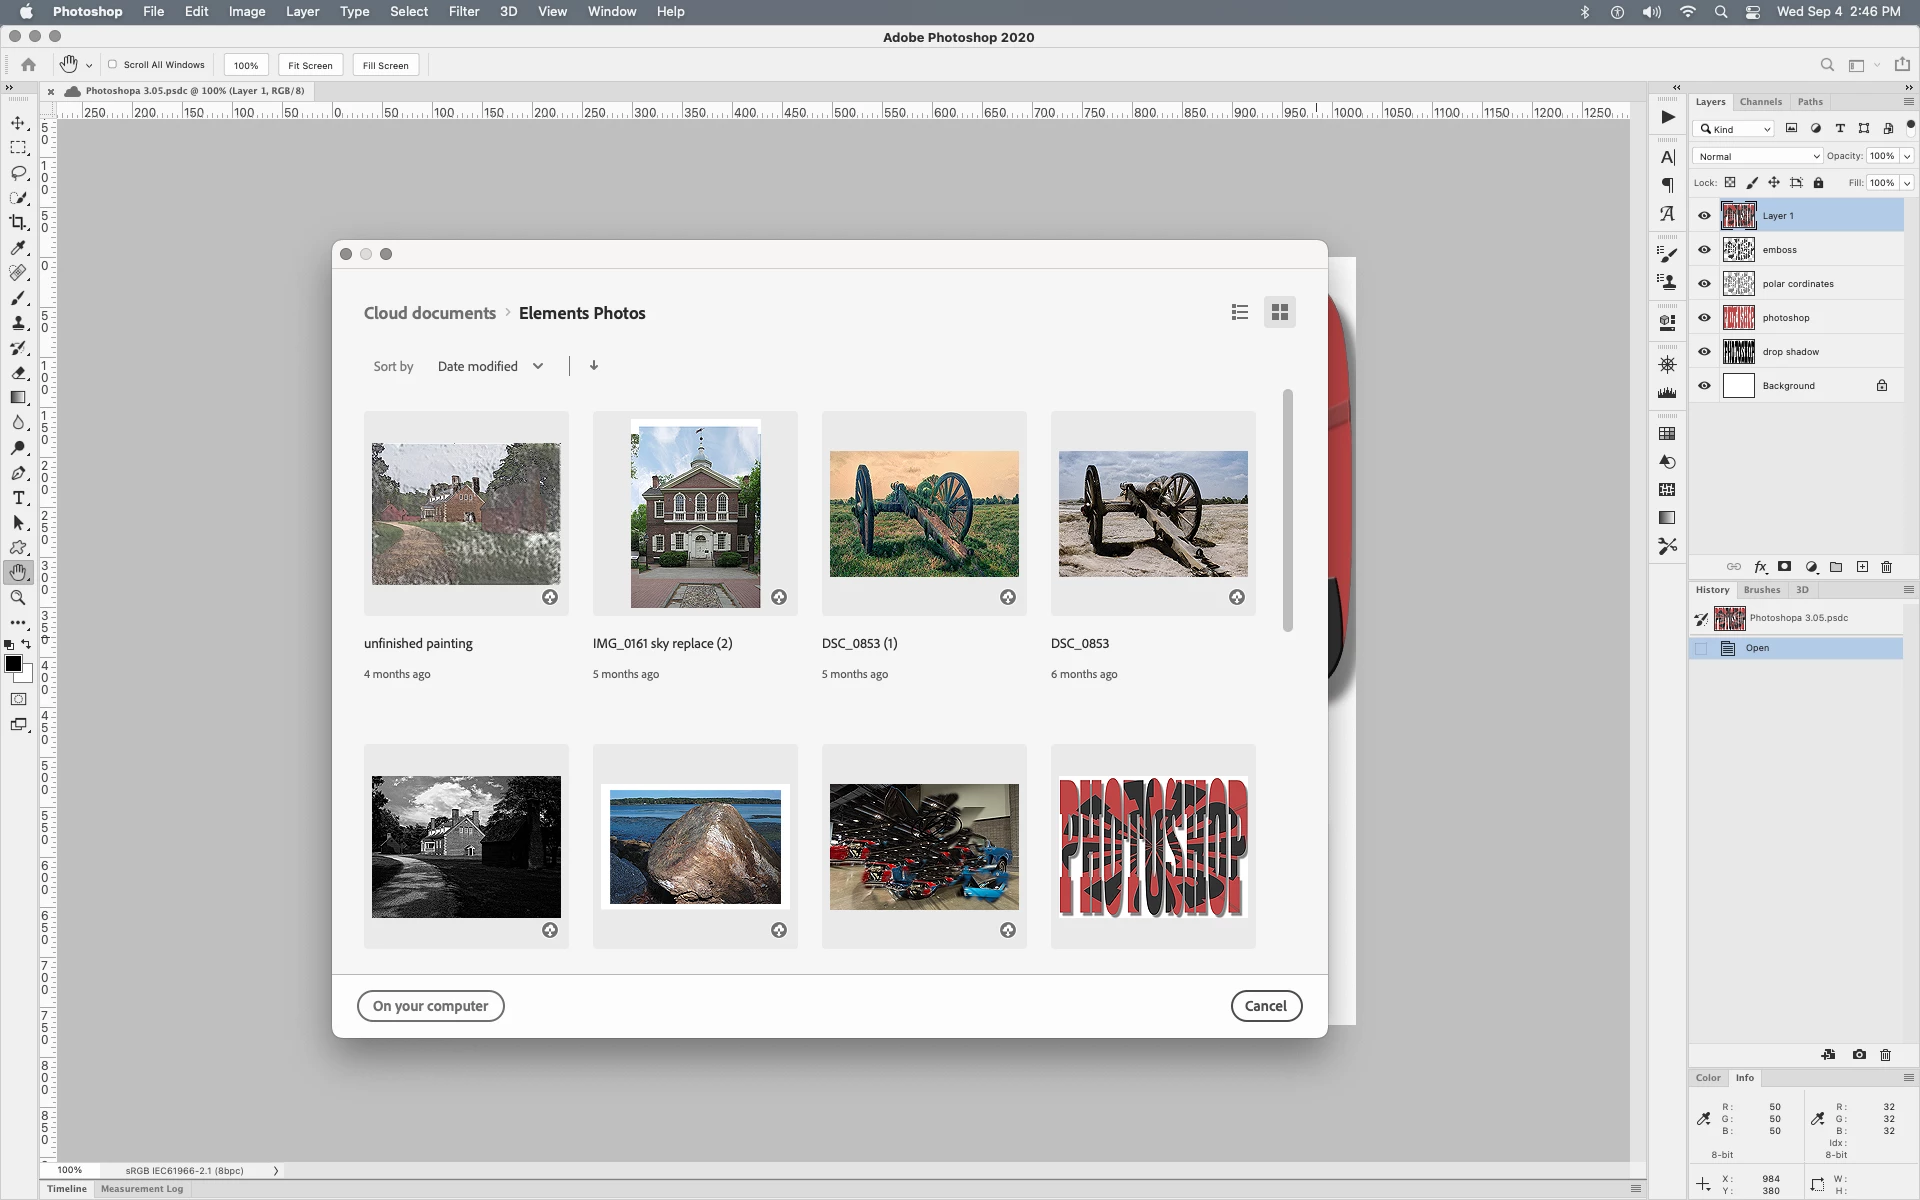The height and width of the screenshot is (1200, 1920).
Task: Open the Date modified sort dropdown
Action: [490, 366]
